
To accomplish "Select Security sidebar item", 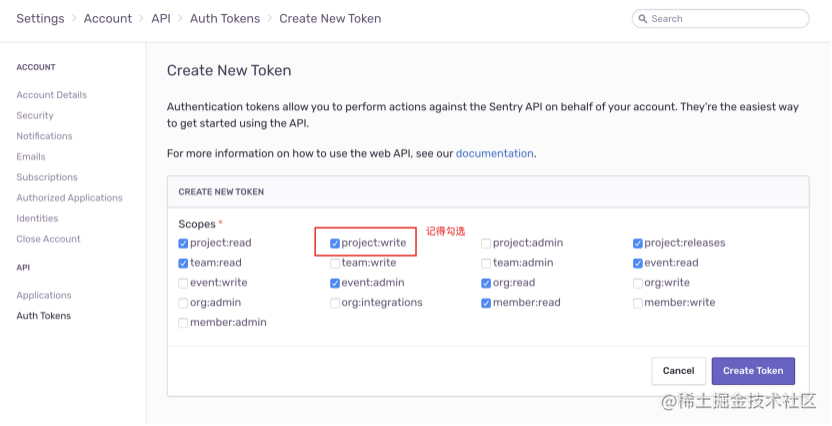I will coord(35,116).
